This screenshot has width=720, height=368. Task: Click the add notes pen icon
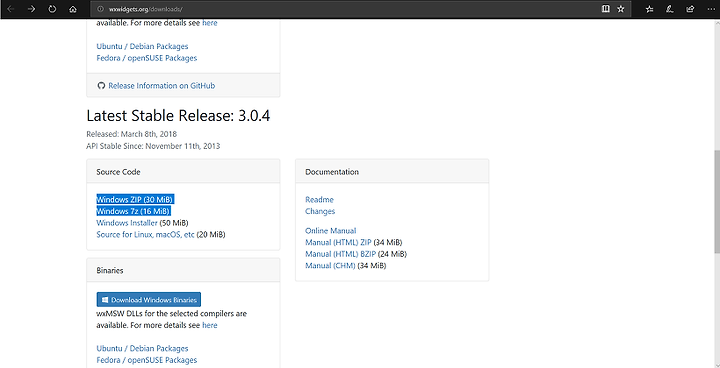coord(670,9)
